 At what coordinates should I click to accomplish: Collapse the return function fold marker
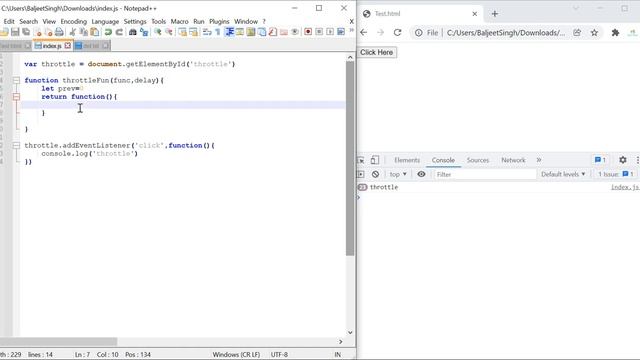pyautogui.click(x=16, y=97)
